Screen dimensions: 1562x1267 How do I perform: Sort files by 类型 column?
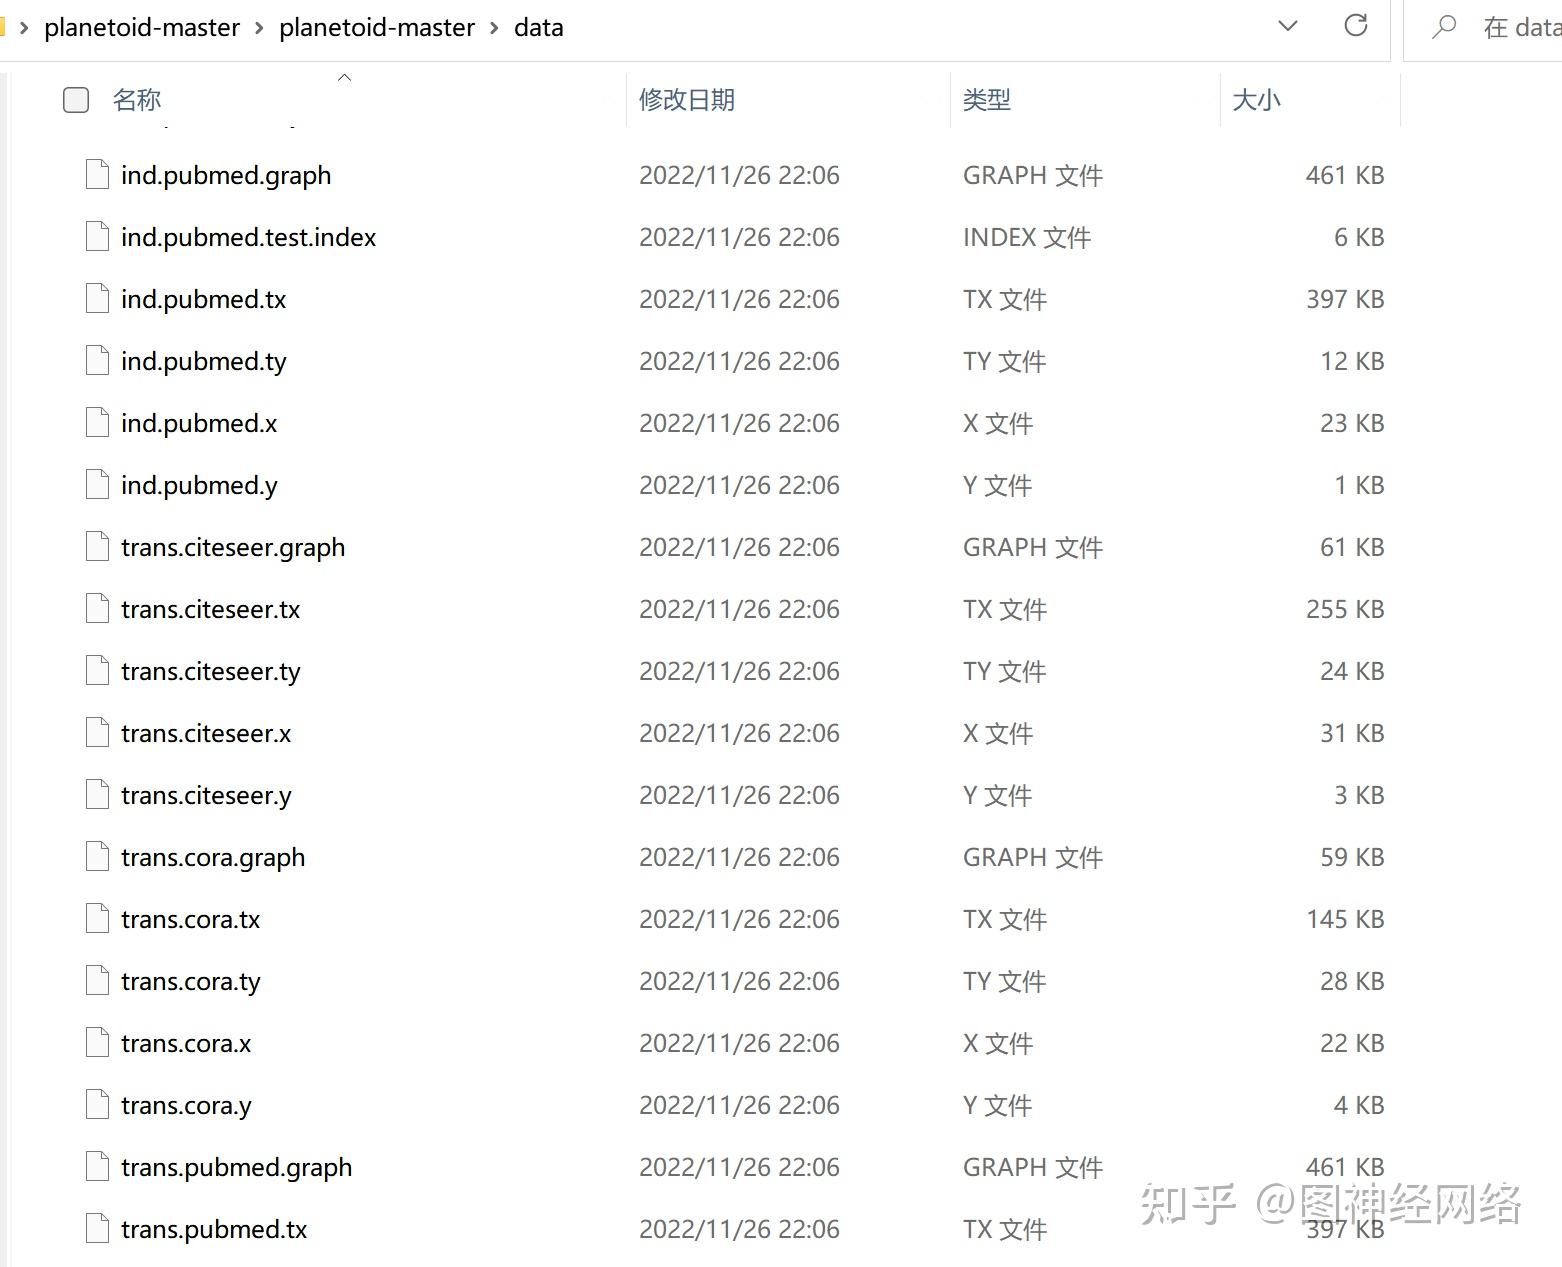tap(987, 100)
